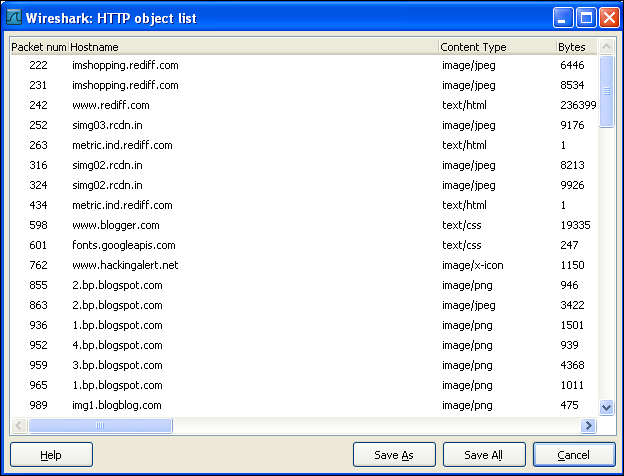Screen dimensions: 624x476
Task: Click the Cancel button
Action: (574, 455)
